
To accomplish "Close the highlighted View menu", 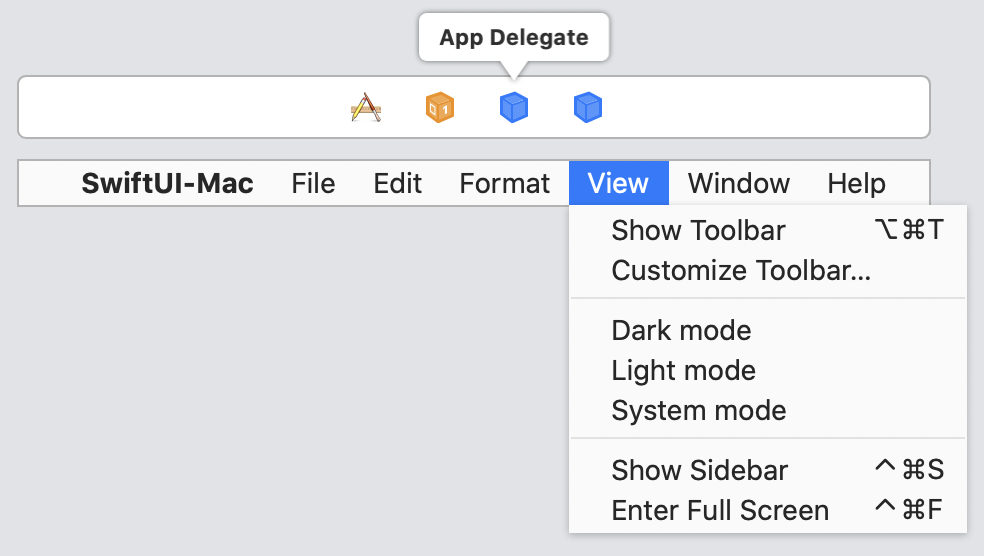I will pos(618,184).
